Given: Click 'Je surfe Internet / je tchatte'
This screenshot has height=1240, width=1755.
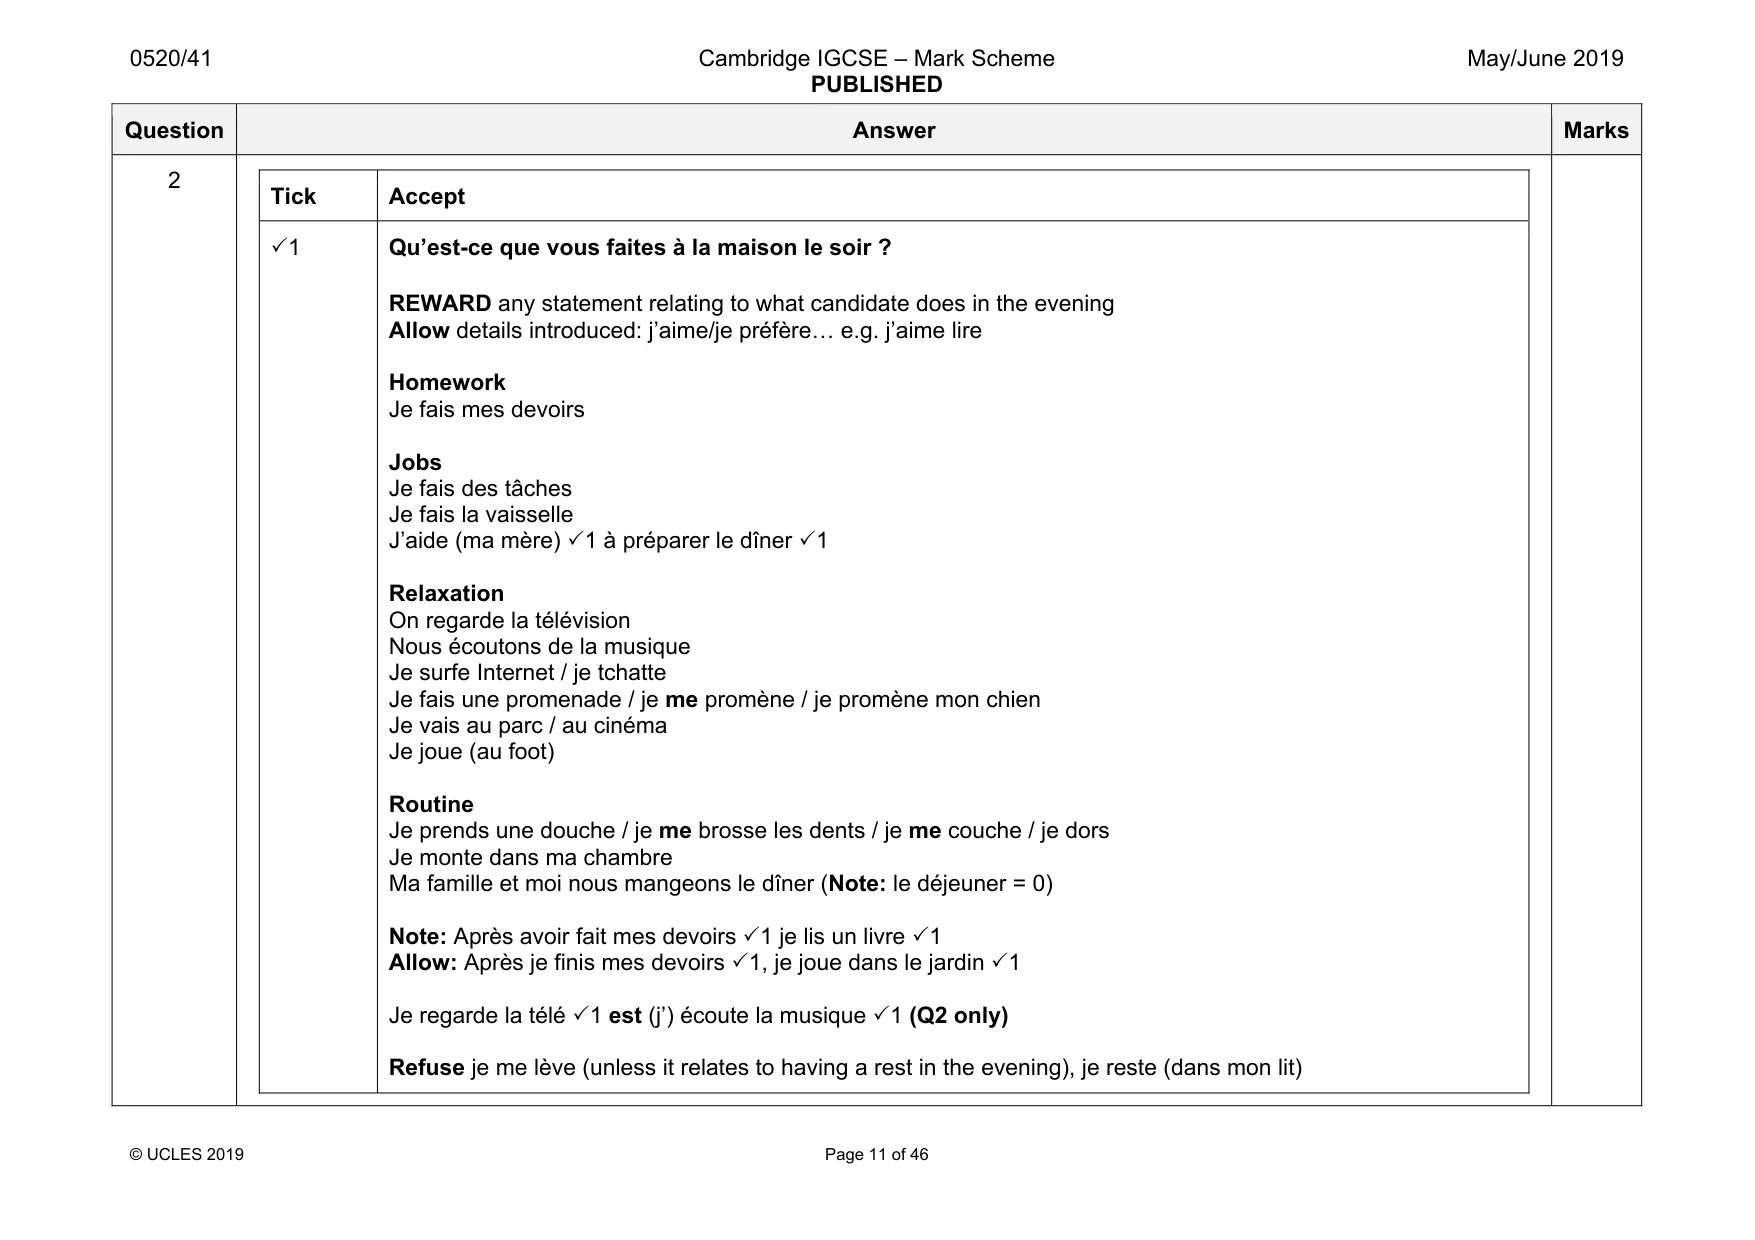Looking at the screenshot, I should tap(527, 673).
